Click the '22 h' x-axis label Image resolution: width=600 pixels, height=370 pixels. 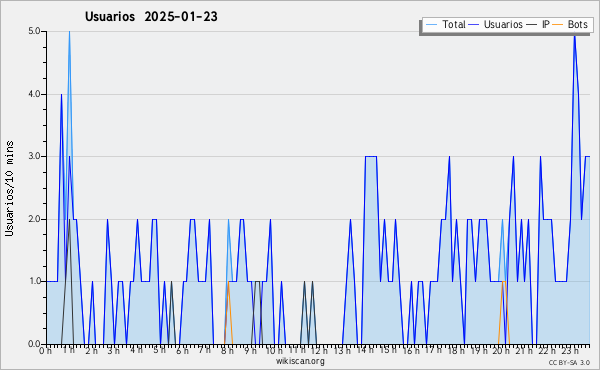[547, 351]
